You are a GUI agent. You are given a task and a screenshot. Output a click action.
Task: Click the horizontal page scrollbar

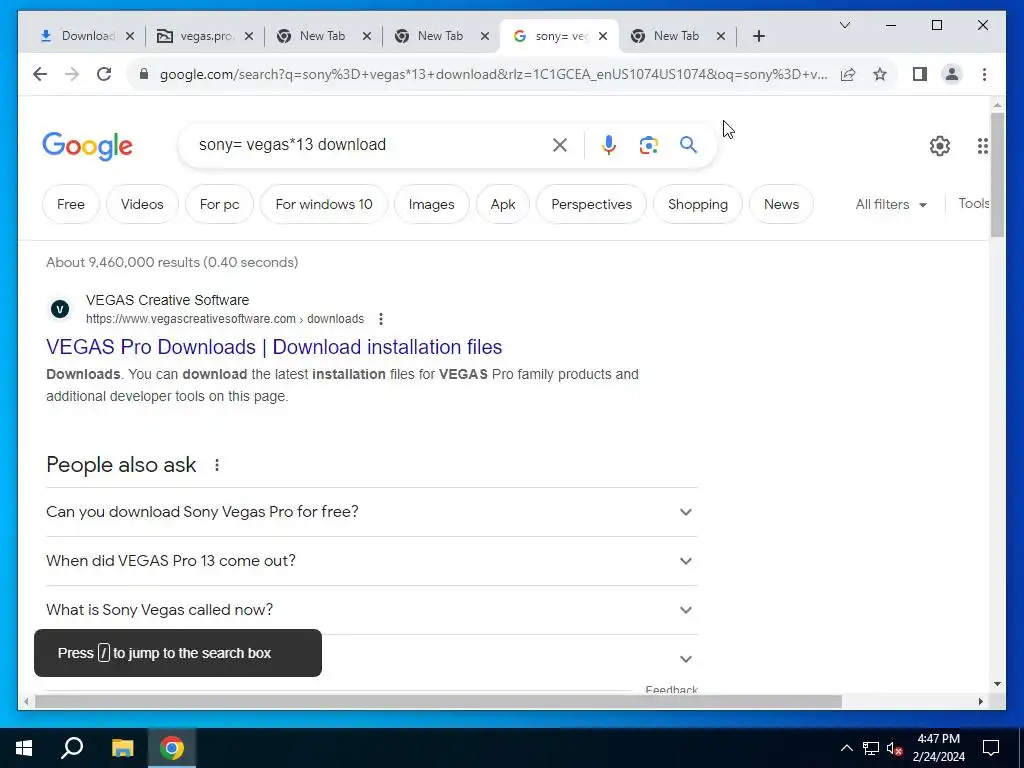438,701
